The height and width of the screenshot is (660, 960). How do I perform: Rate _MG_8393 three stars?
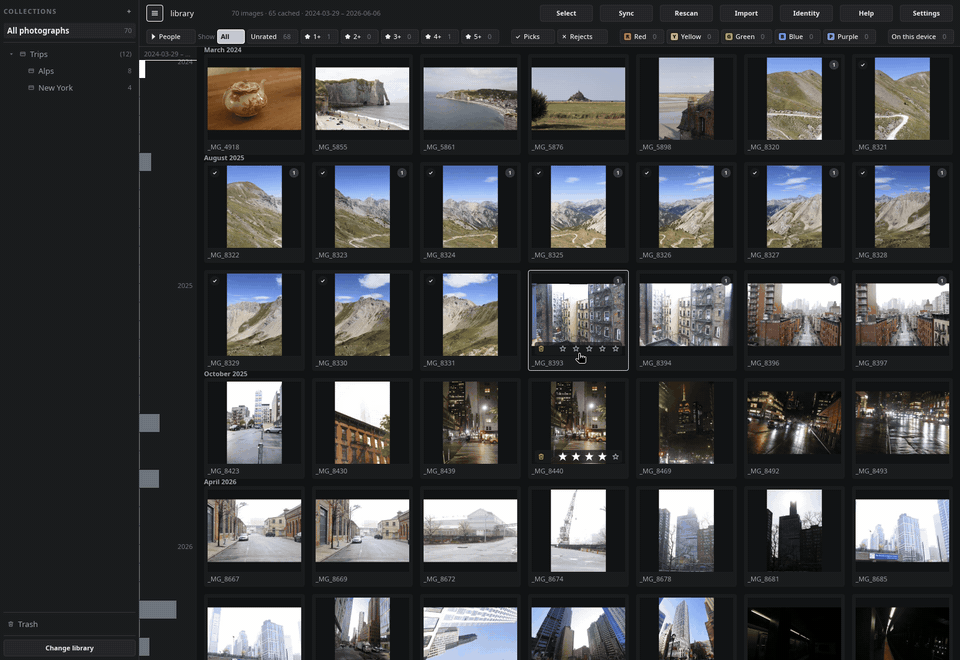click(x=589, y=349)
